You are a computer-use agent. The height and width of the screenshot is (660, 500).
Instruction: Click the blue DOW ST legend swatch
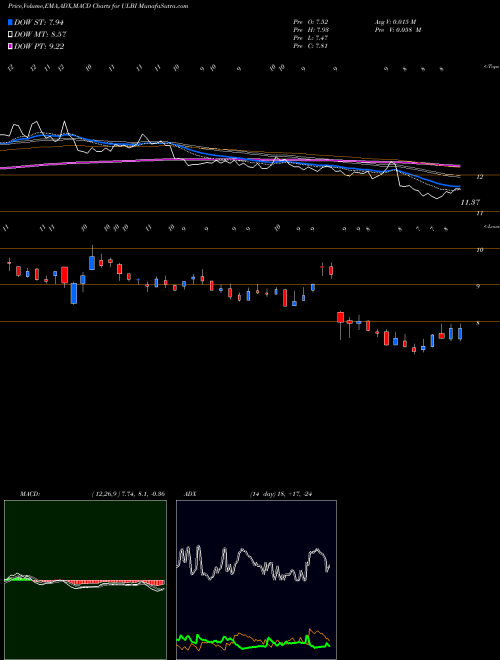click(10, 22)
